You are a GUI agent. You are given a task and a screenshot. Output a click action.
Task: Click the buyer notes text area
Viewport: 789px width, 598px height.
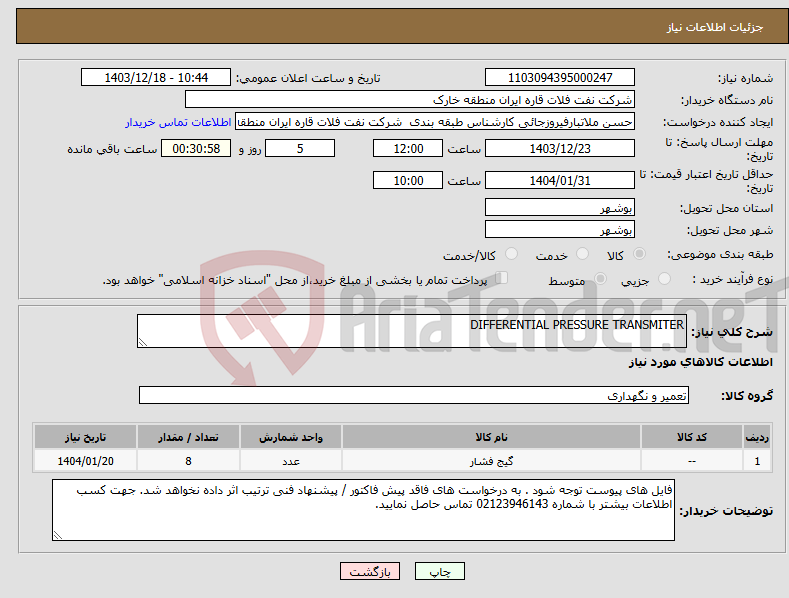(x=363, y=510)
